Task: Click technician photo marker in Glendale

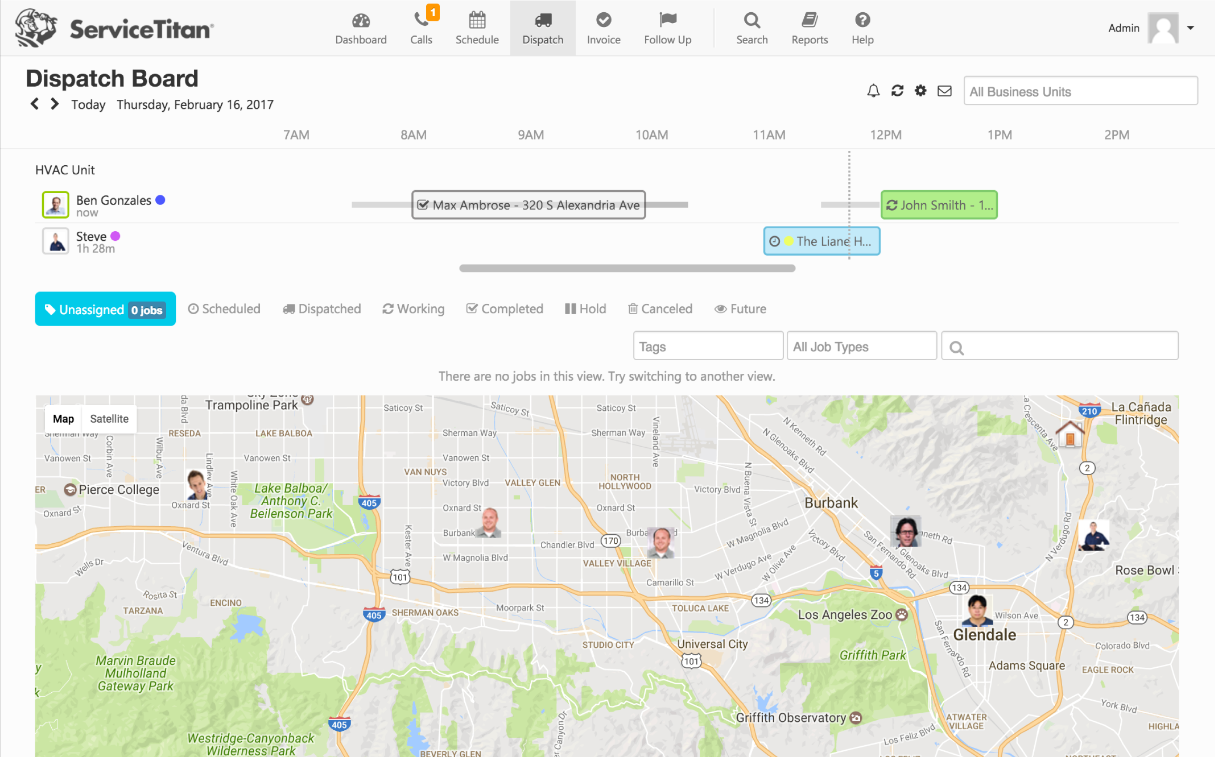Action: tap(978, 611)
